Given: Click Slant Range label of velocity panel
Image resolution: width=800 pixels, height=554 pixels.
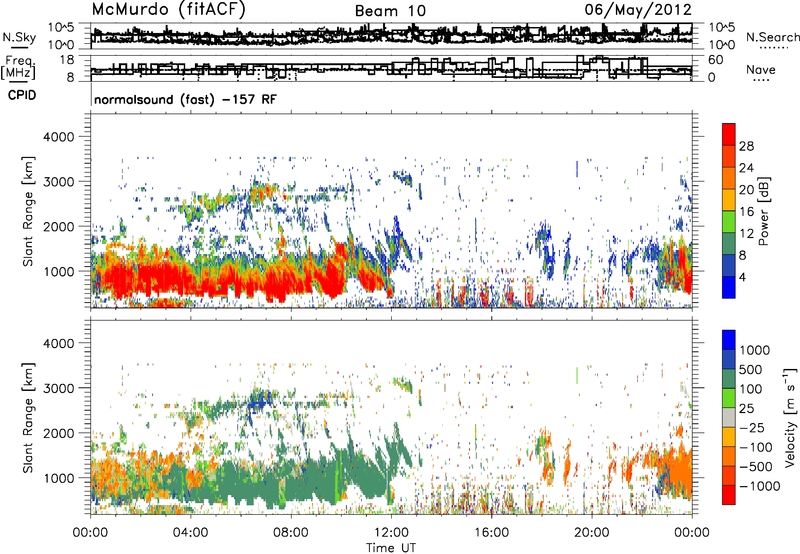Looking at the screenshot, I should [28, 418].
